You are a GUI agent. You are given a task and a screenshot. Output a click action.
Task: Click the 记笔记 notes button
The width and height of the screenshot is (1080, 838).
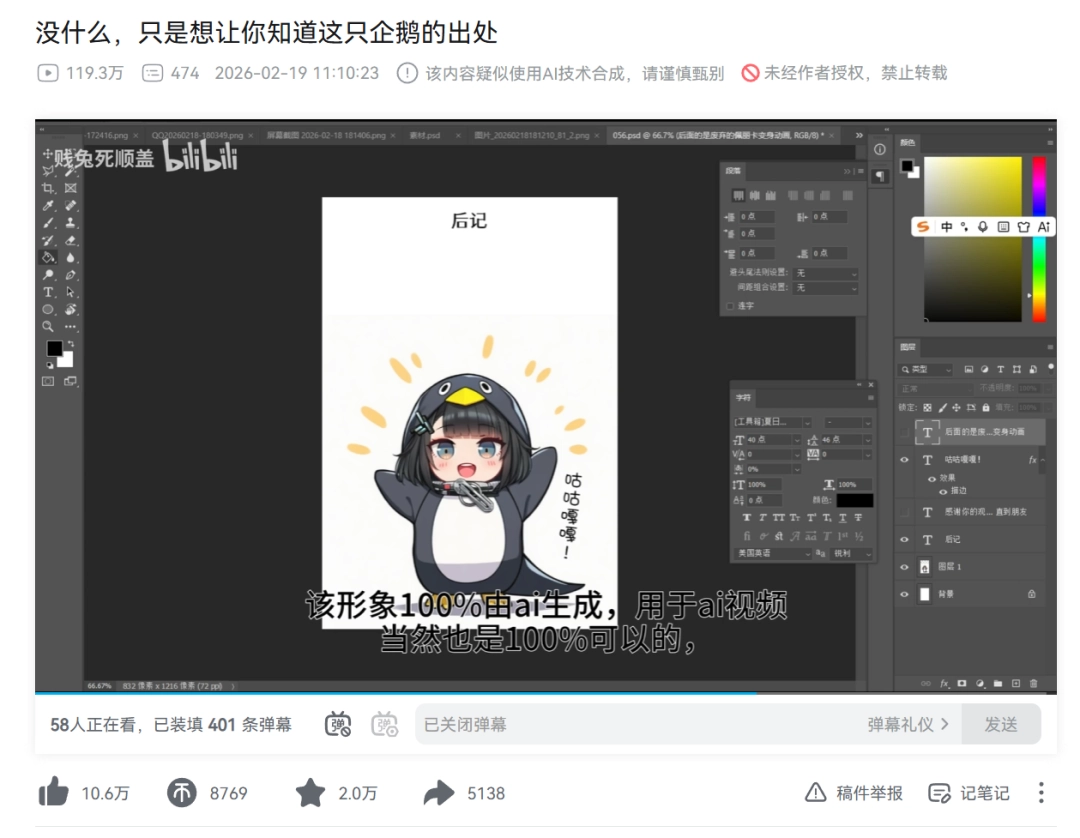pyautogui.click(x=969, y=793)
